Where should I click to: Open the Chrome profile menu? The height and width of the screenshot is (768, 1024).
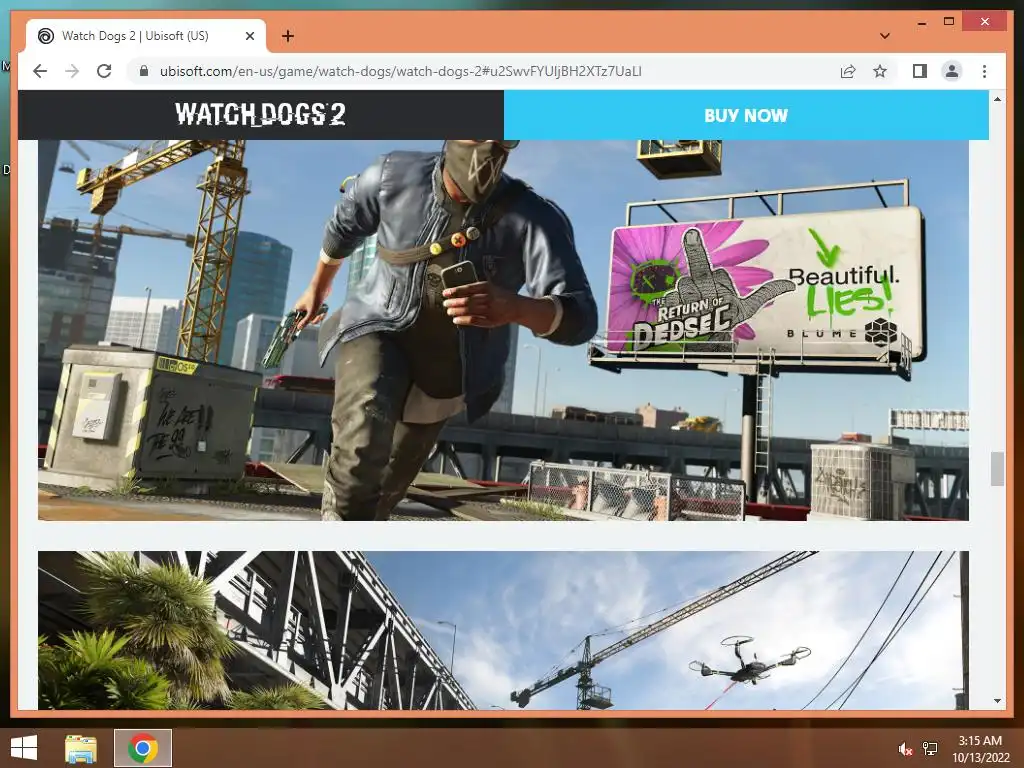(x=952, y=71)
